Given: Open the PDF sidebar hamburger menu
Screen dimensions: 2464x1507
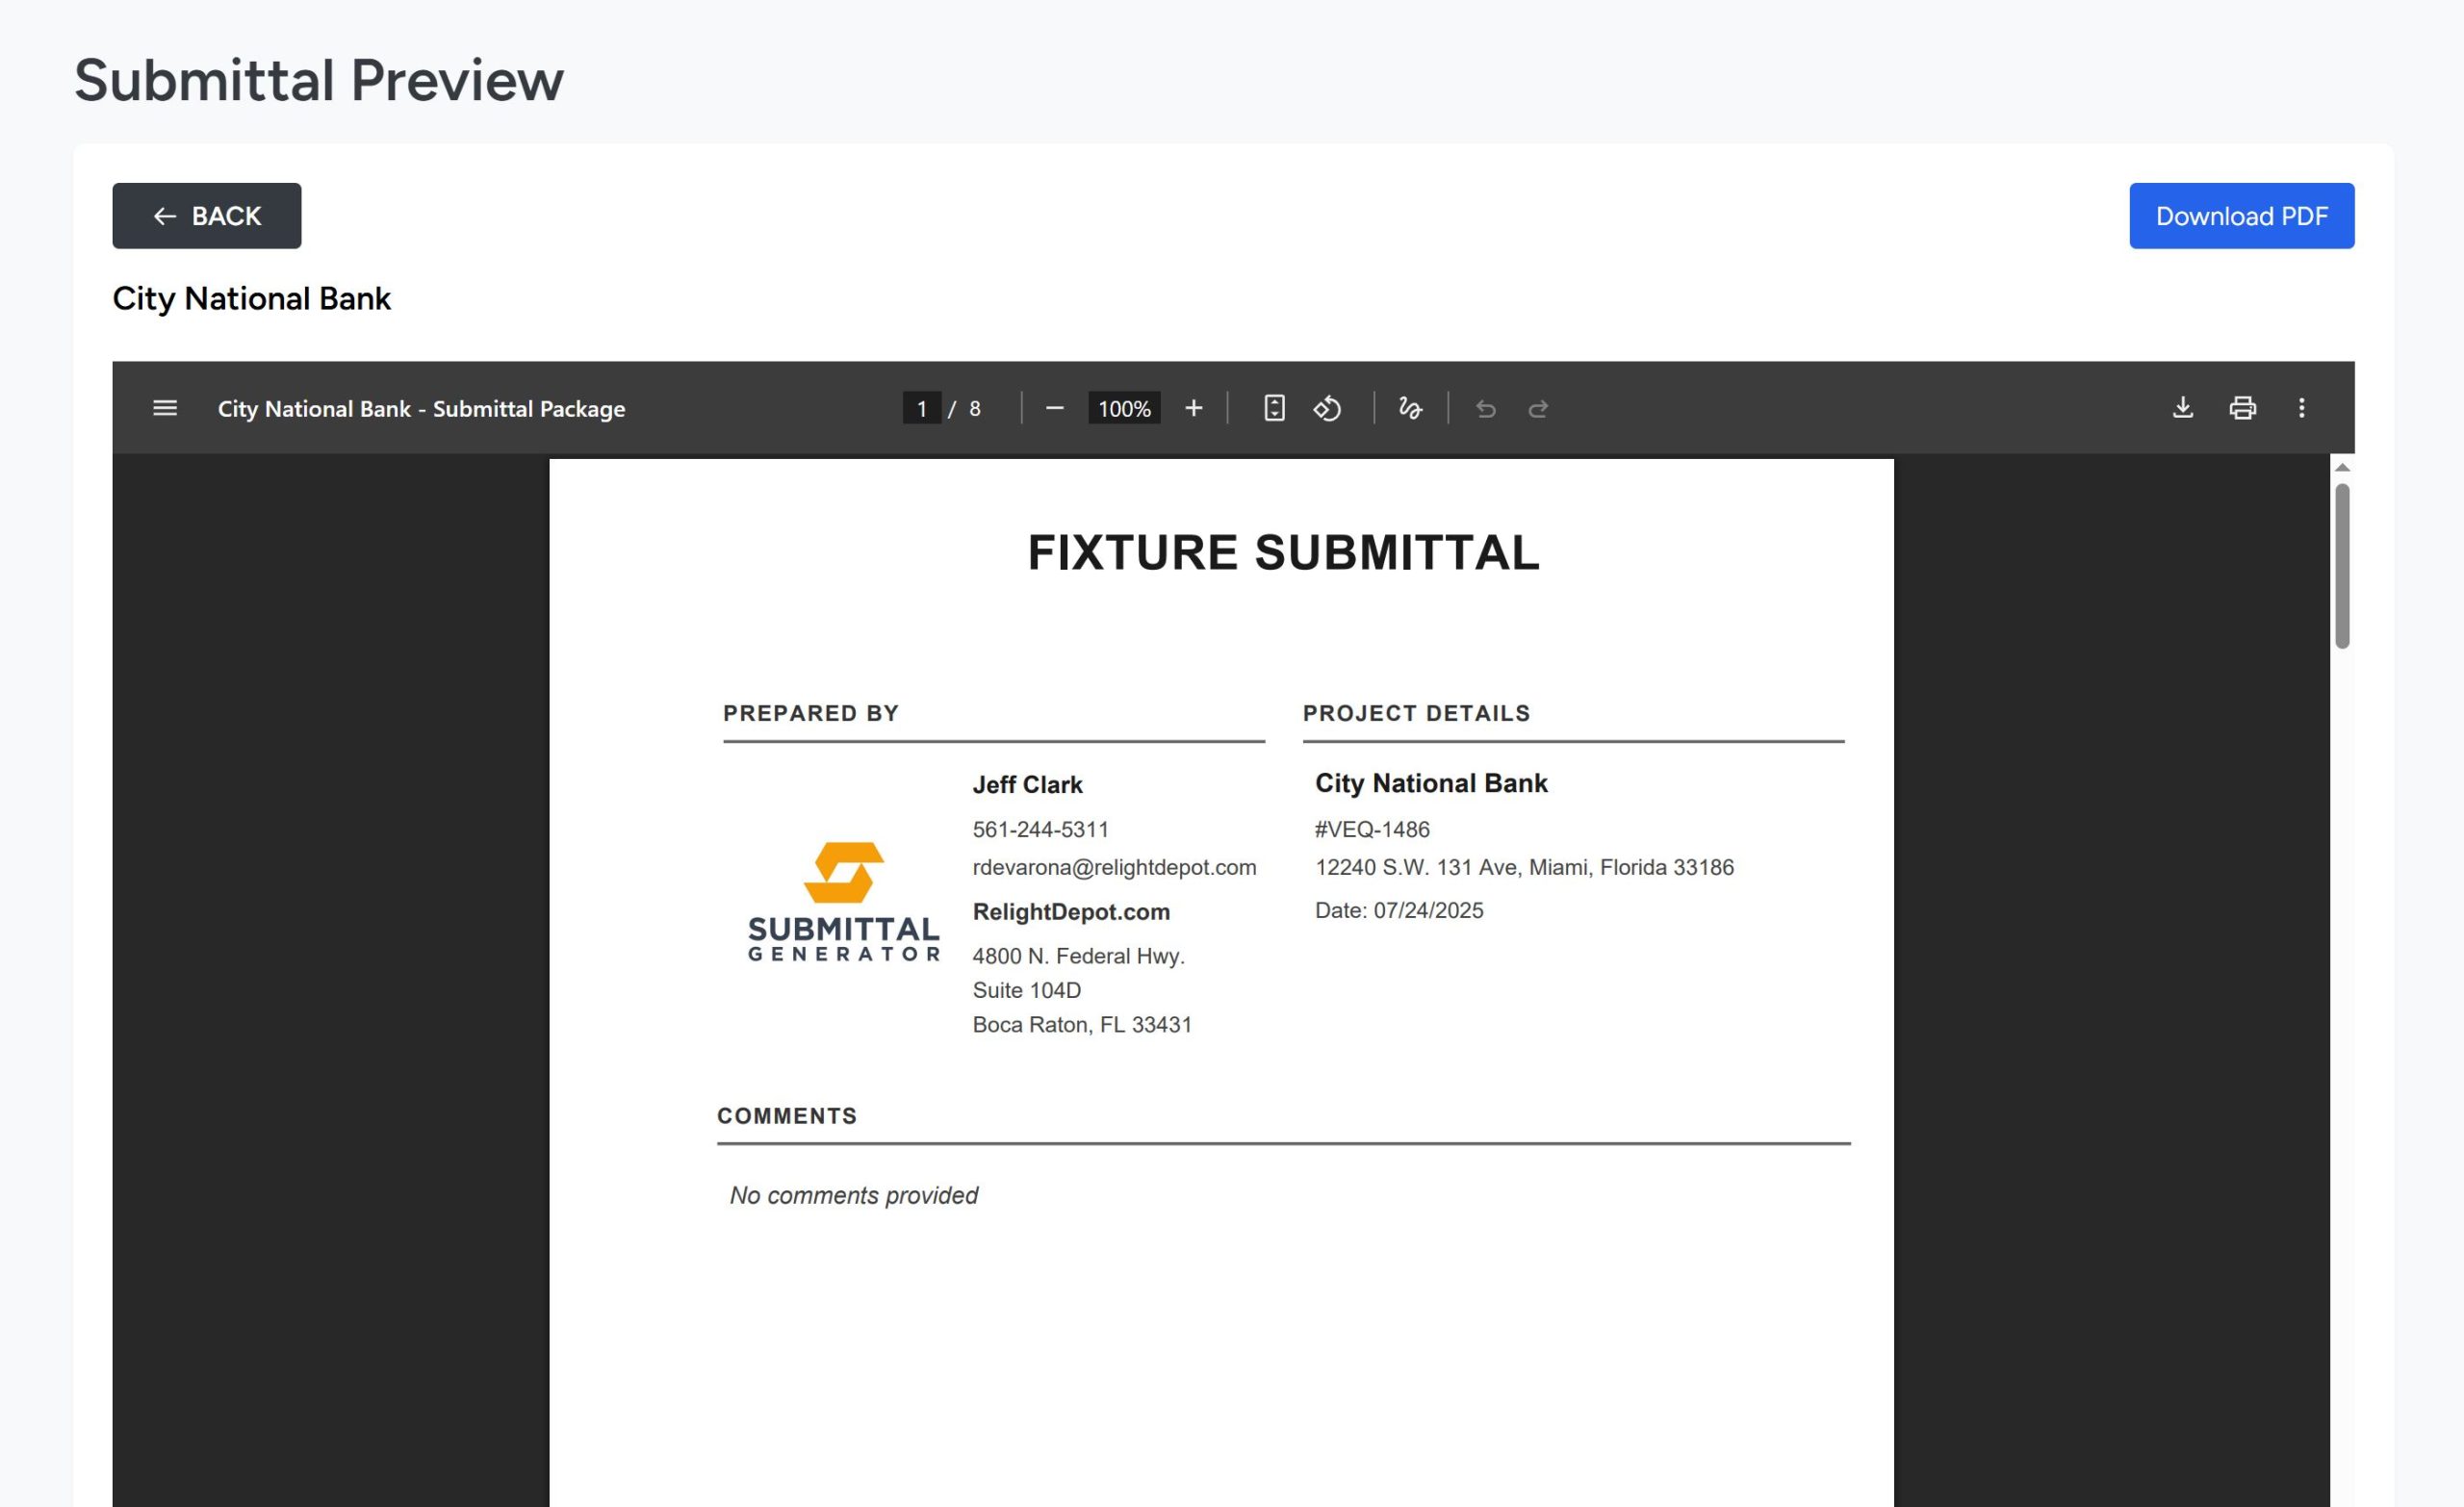Looking at the screenshot, I should pos(165,408).
